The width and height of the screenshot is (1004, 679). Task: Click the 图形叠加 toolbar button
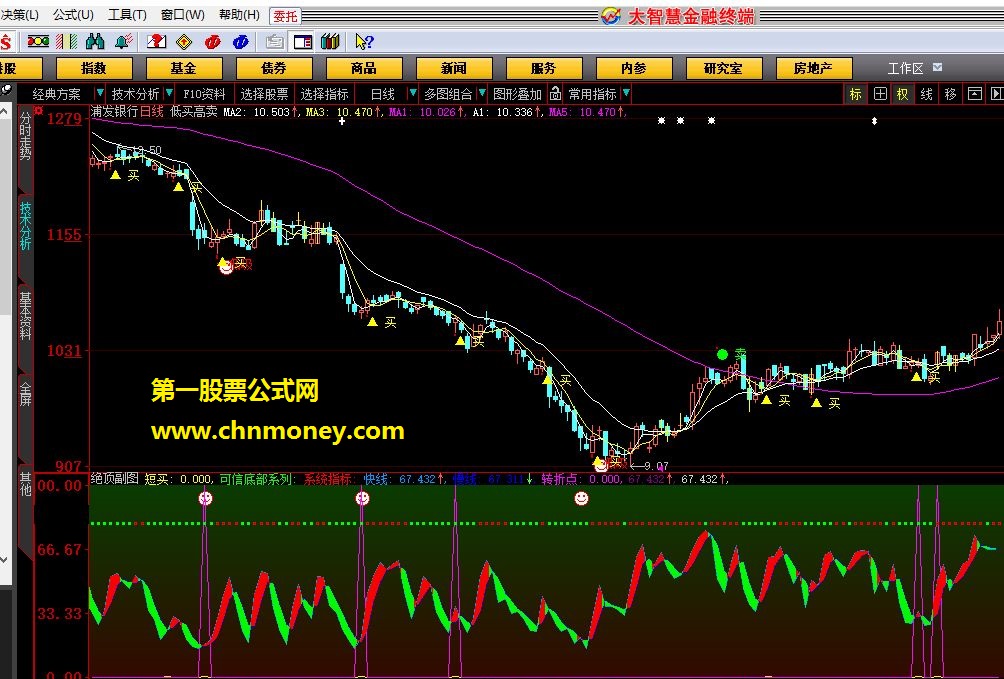517,94
